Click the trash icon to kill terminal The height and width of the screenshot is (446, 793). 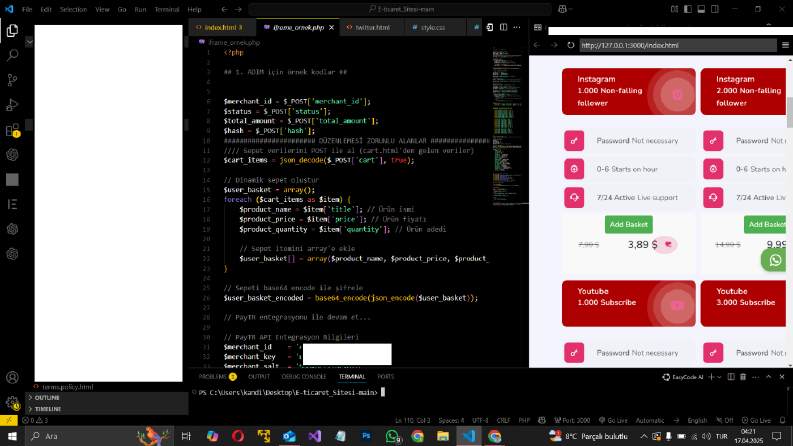pos(743,377)
